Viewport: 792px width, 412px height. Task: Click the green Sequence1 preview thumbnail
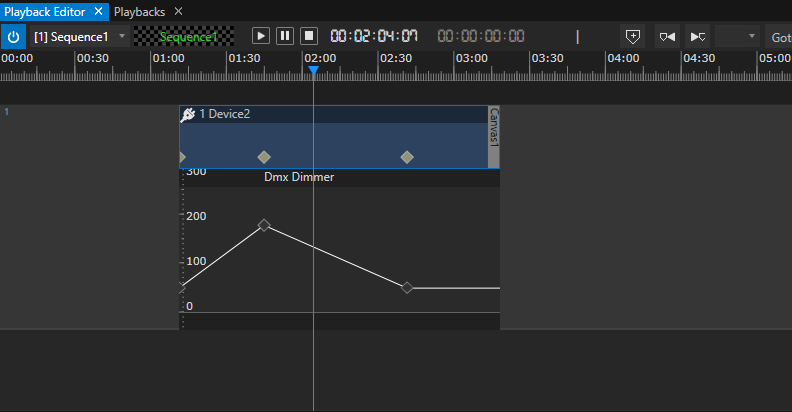184,36
